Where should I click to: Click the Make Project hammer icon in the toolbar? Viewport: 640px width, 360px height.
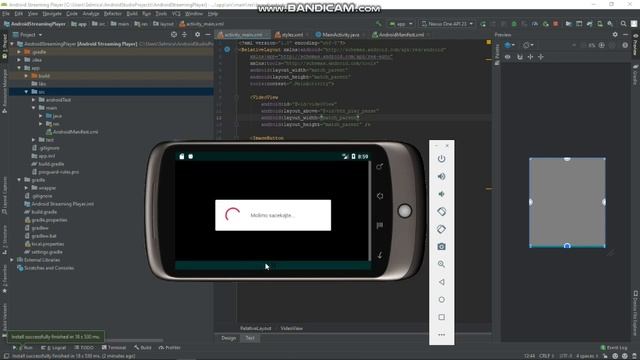pos(378,24)
